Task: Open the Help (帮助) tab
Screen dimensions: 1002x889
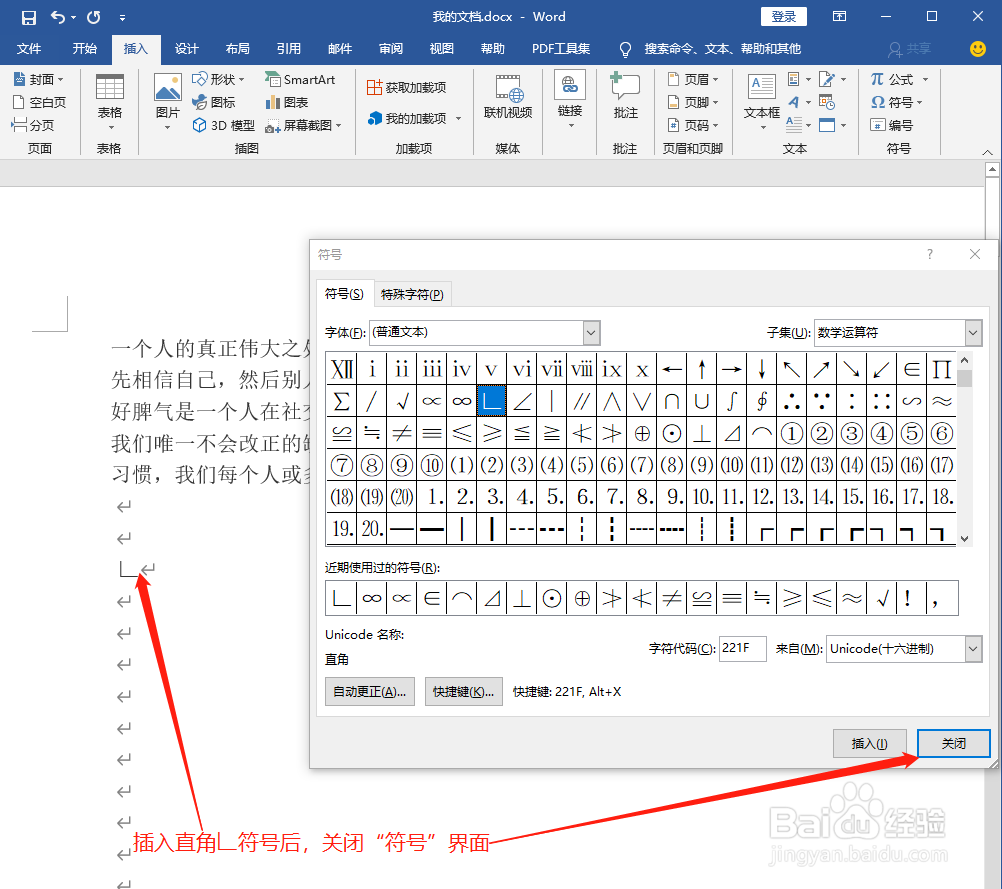Action: 493,49
